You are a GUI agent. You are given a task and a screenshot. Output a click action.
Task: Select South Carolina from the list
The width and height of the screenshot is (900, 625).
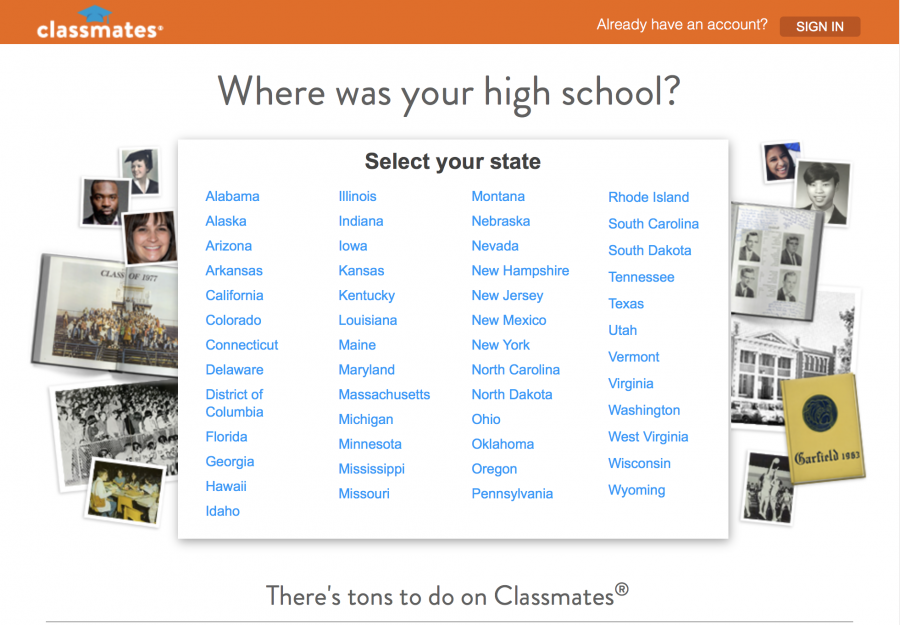pyautogui.click(x=654, y=223)
